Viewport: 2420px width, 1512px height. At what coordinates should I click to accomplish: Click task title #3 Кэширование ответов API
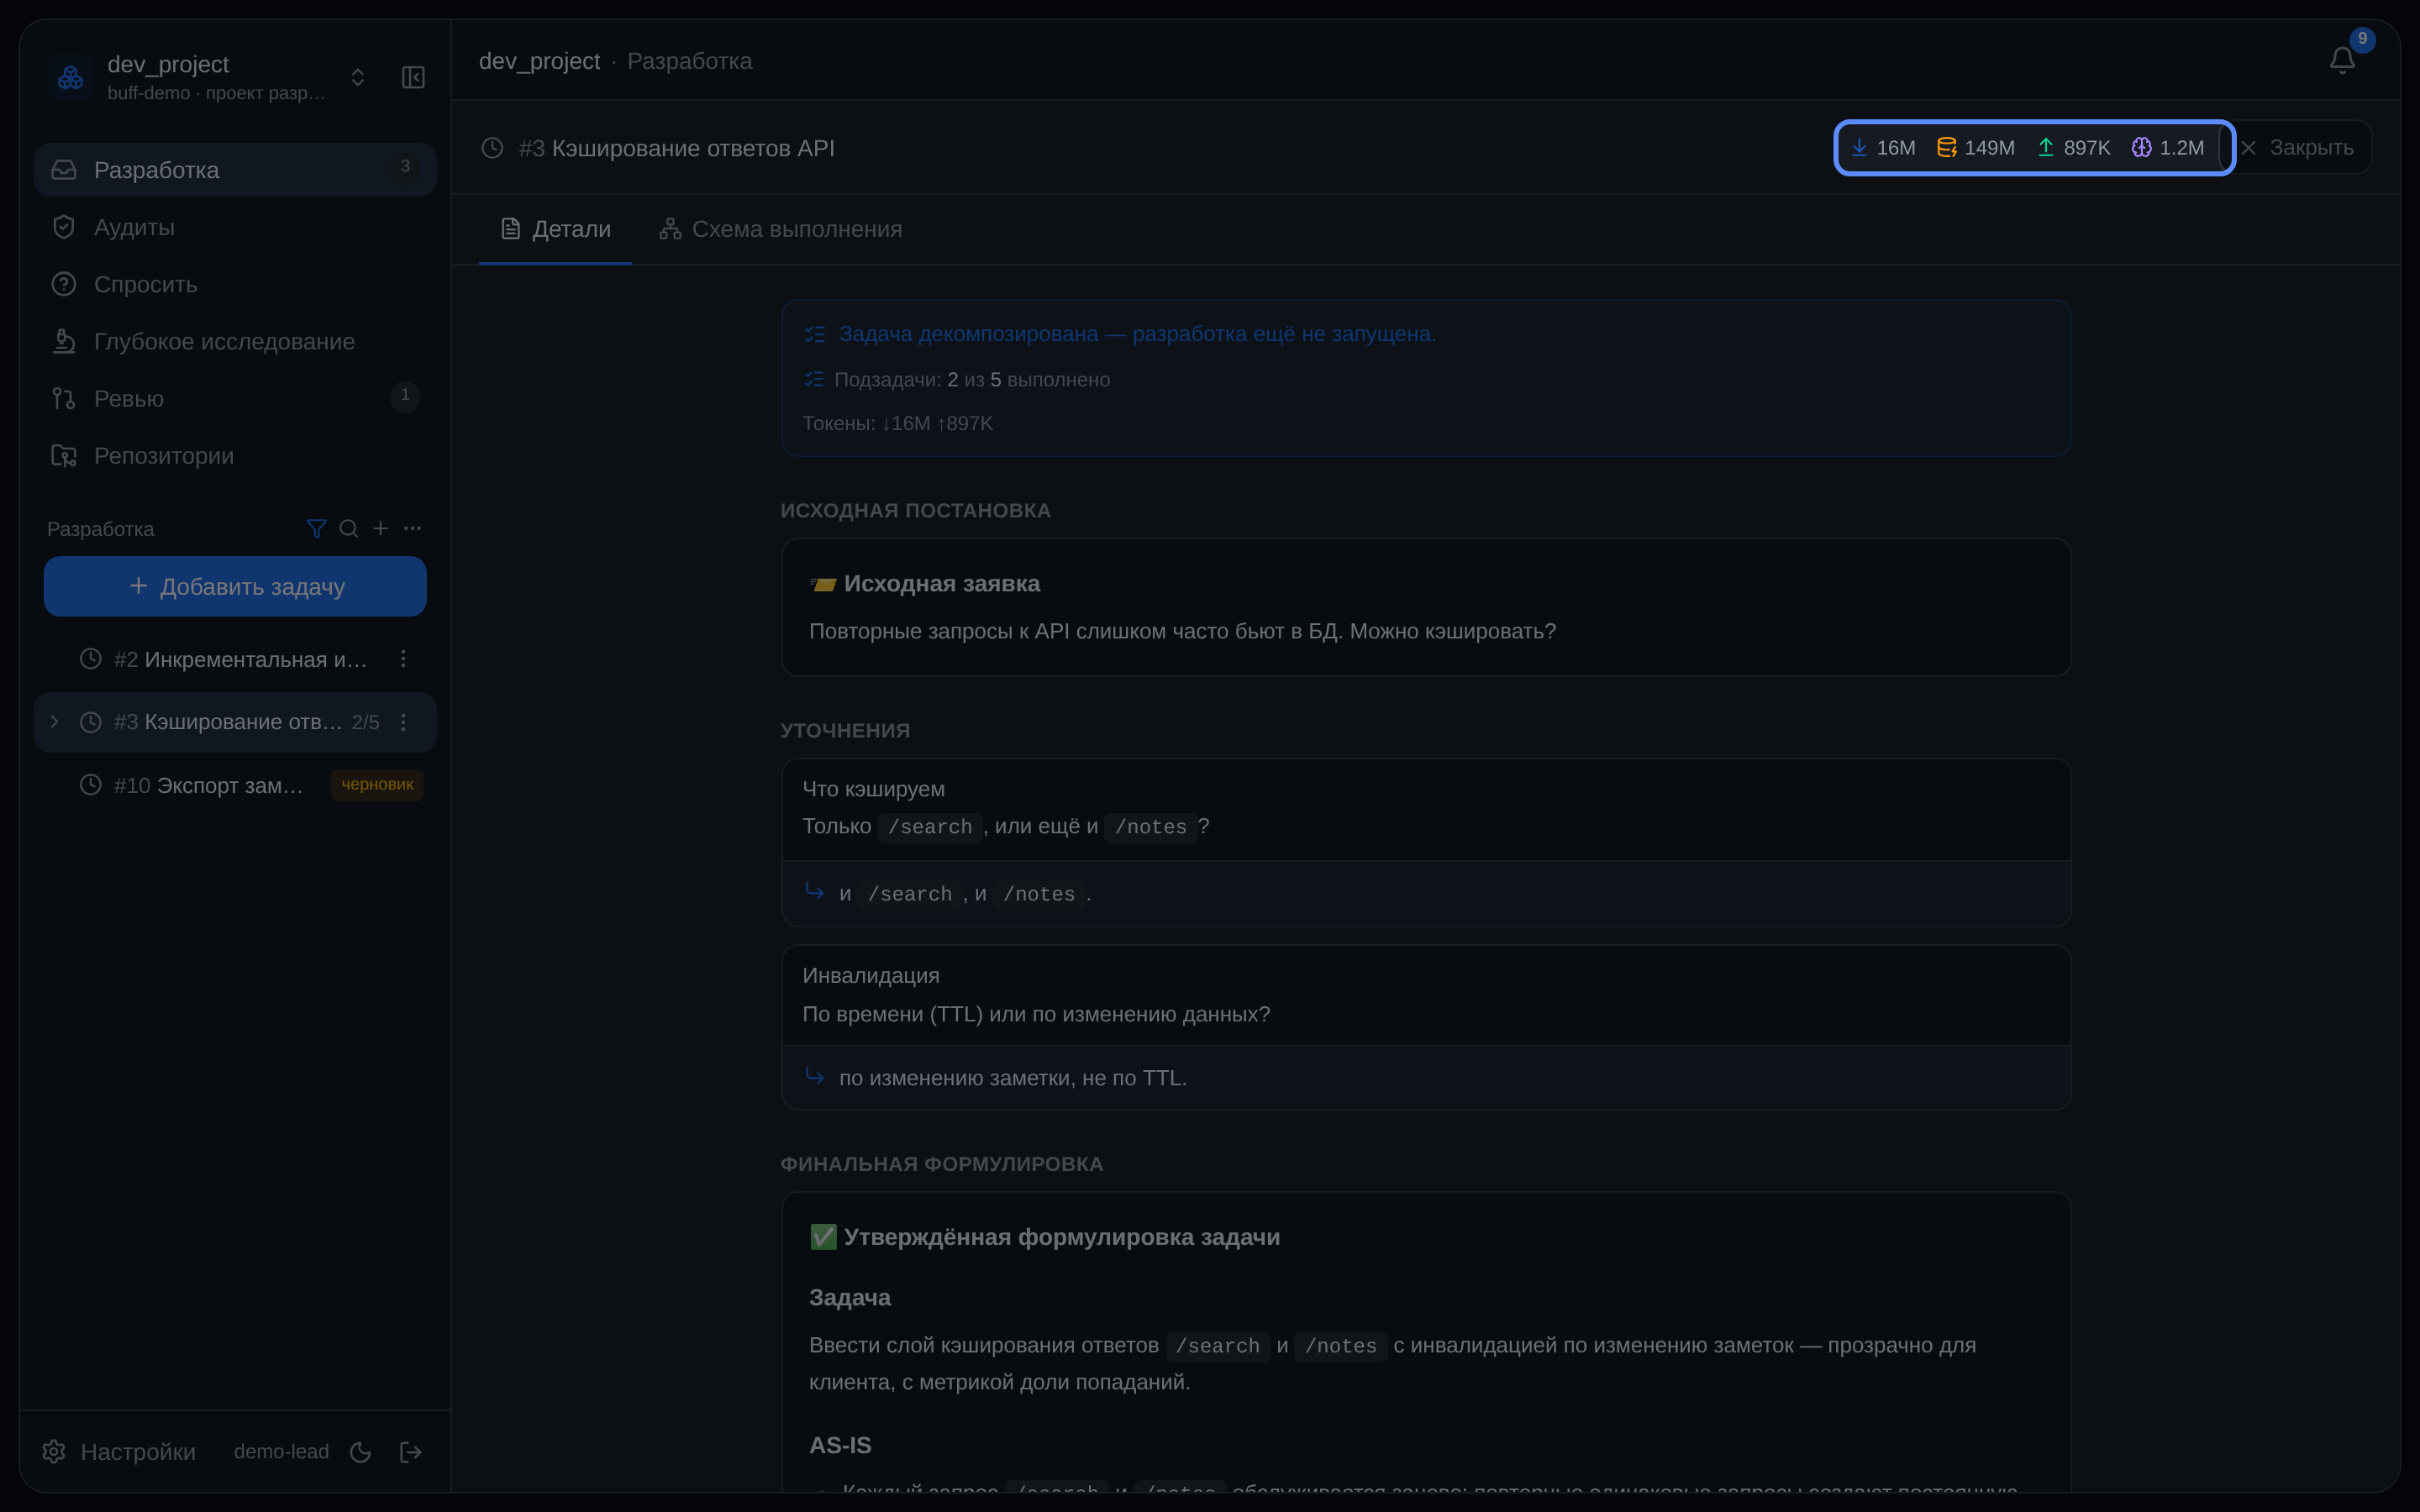tap(676, 148)
